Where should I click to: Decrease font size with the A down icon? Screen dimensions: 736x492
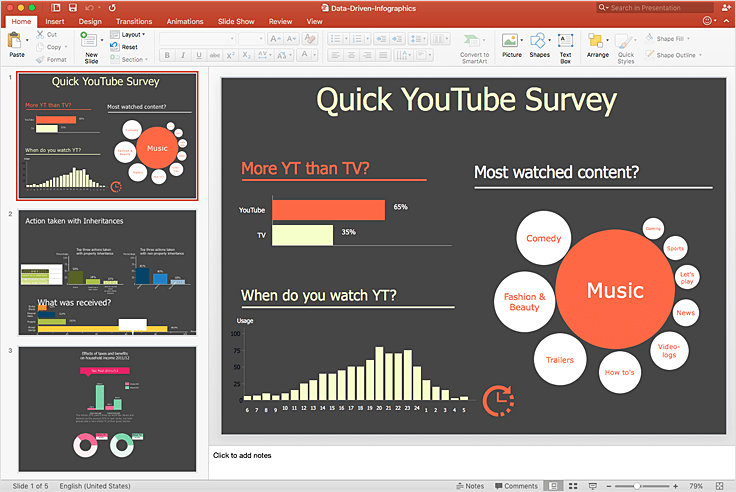[291, 38]
